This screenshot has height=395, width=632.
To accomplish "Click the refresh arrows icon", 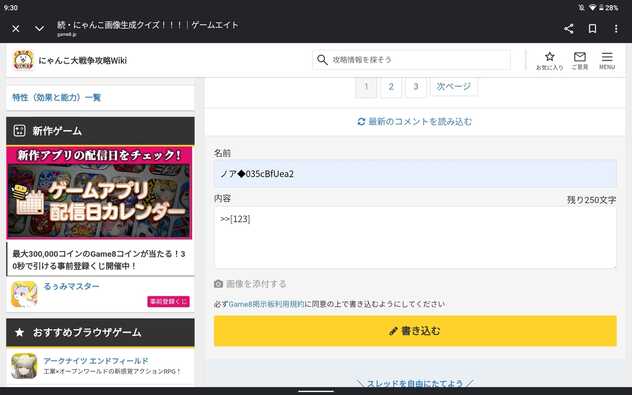I will pos(361,121).
